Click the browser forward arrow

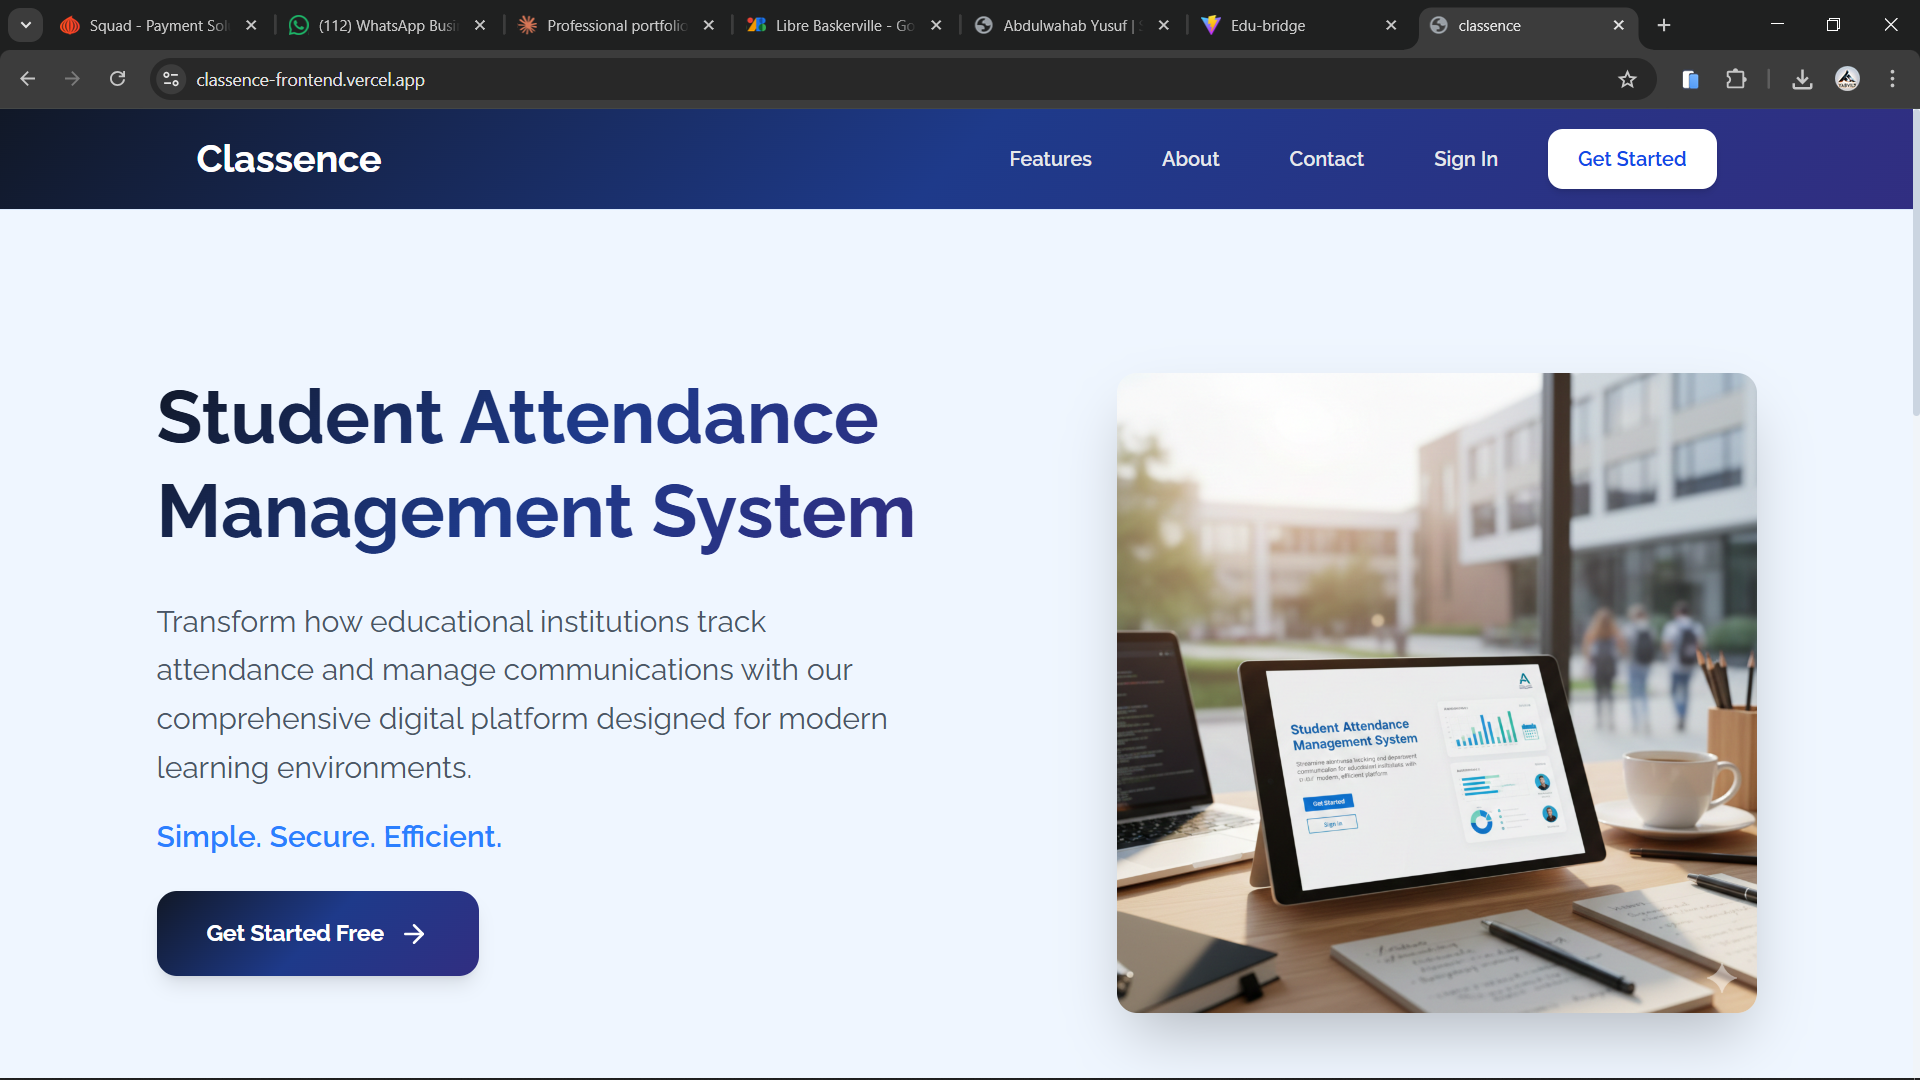click(x=72, y=79)
